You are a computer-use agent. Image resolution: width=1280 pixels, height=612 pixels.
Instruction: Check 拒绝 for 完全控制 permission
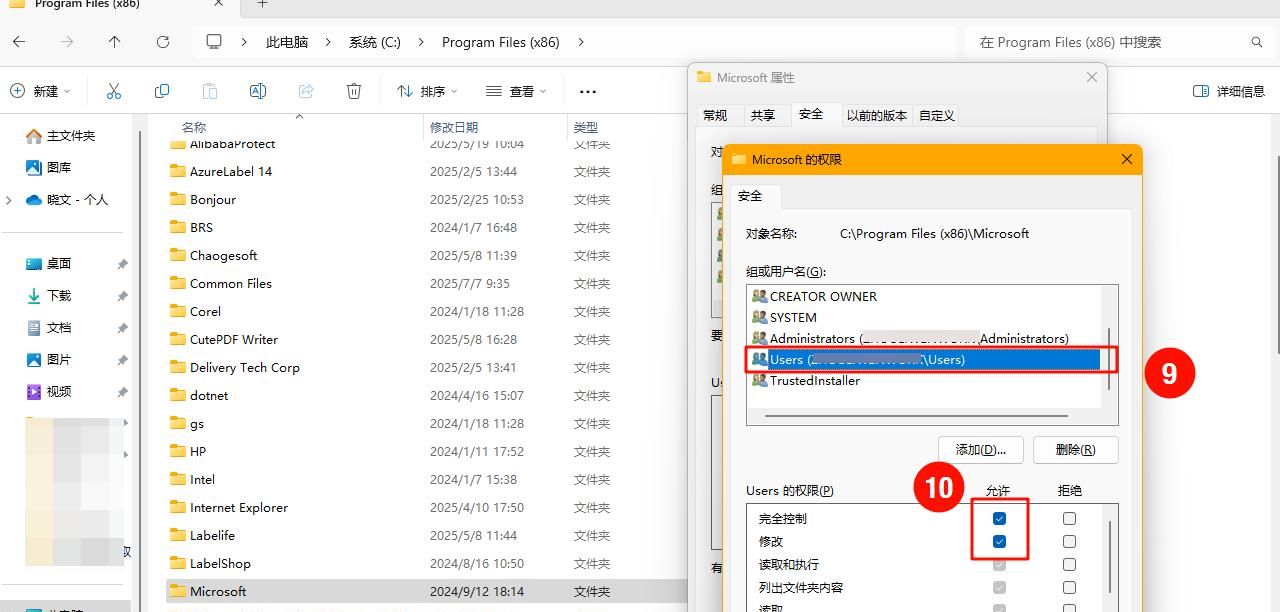[1069, 518]
